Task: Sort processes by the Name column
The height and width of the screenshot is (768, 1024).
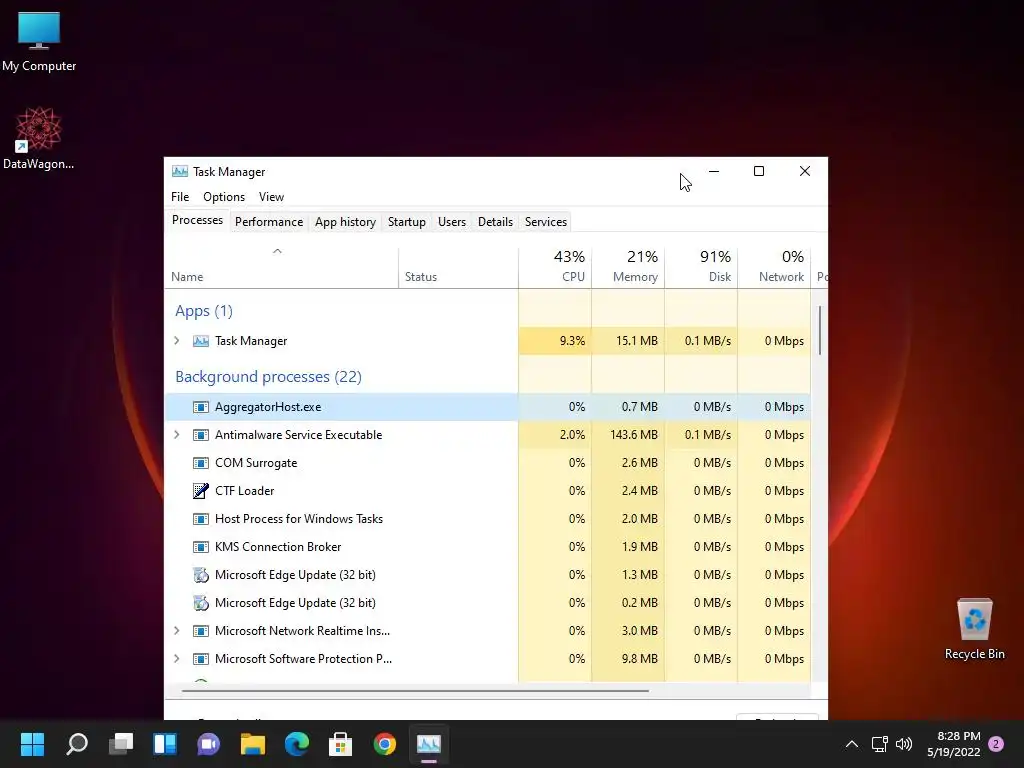Action: click(x=281, y=268)
